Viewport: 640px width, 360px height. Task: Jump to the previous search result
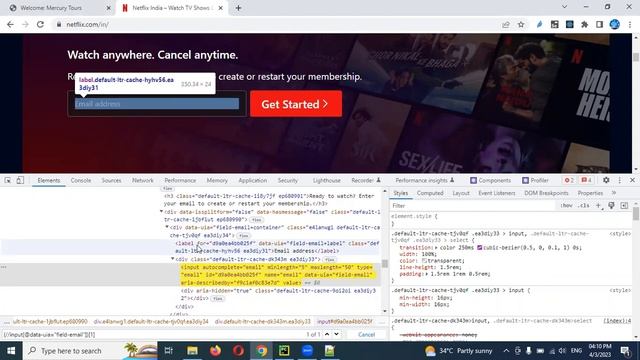(x=327, y=334)
